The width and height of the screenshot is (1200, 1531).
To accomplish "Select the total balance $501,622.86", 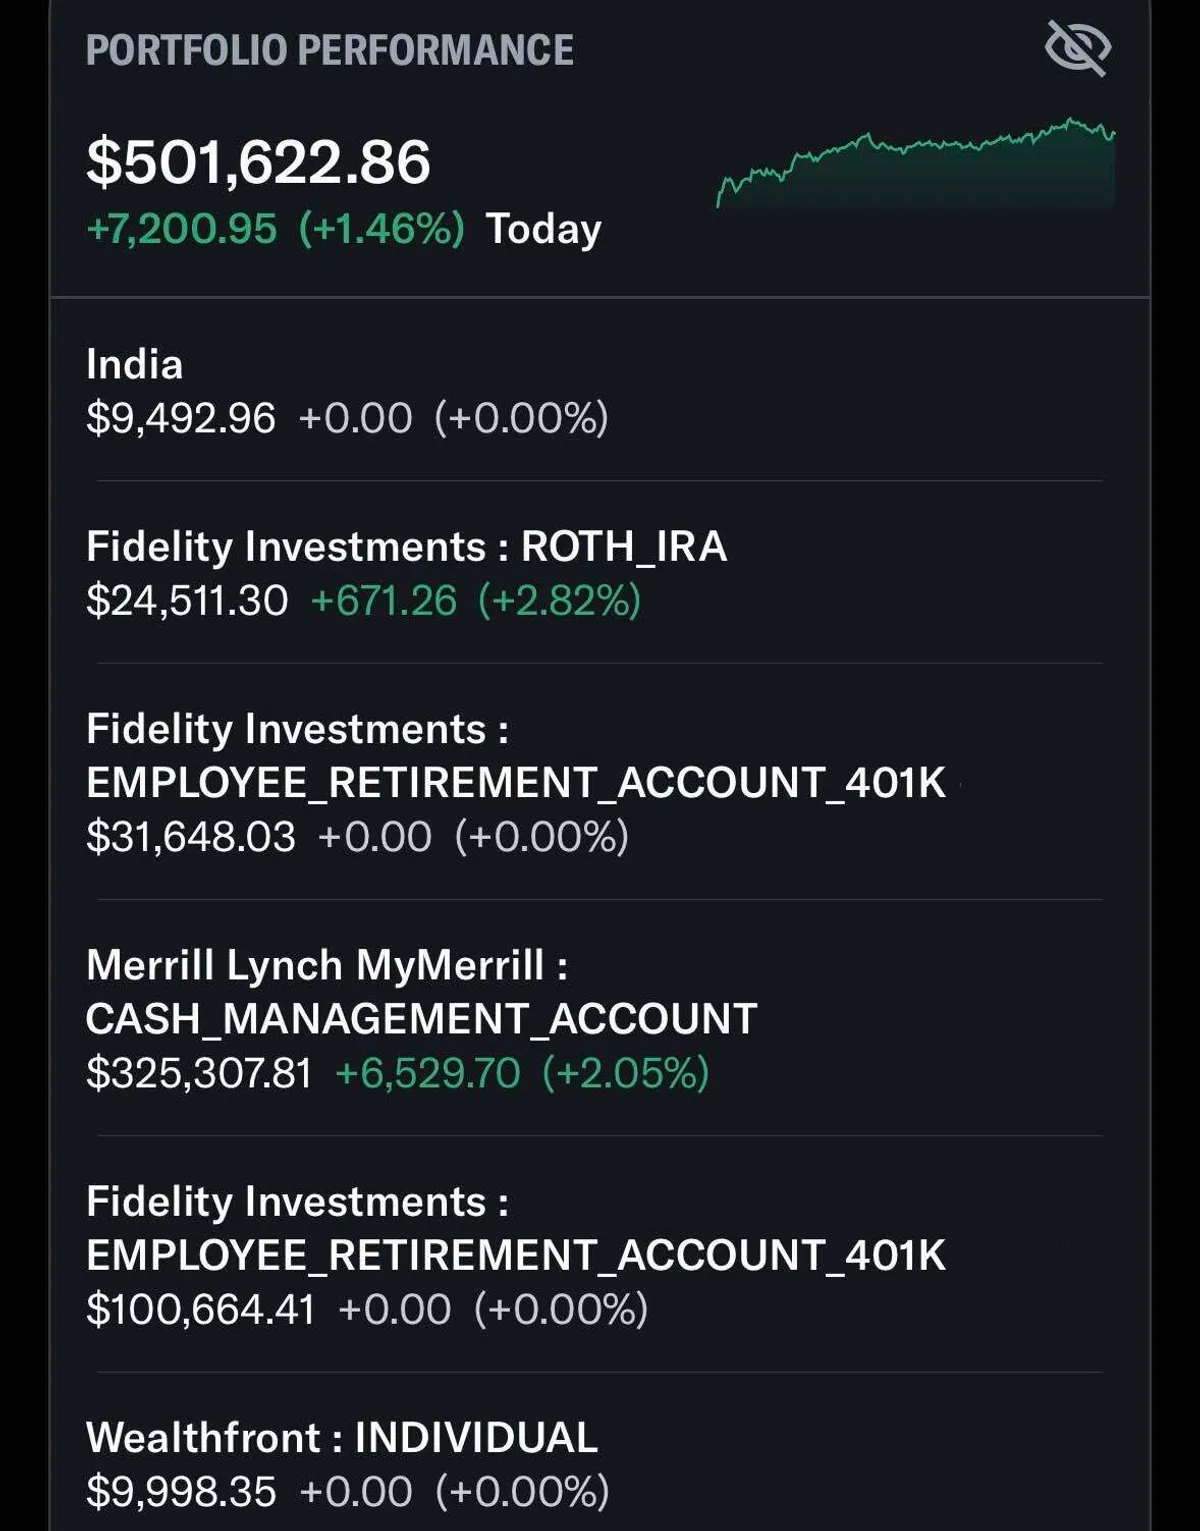I will click(258, 162).
